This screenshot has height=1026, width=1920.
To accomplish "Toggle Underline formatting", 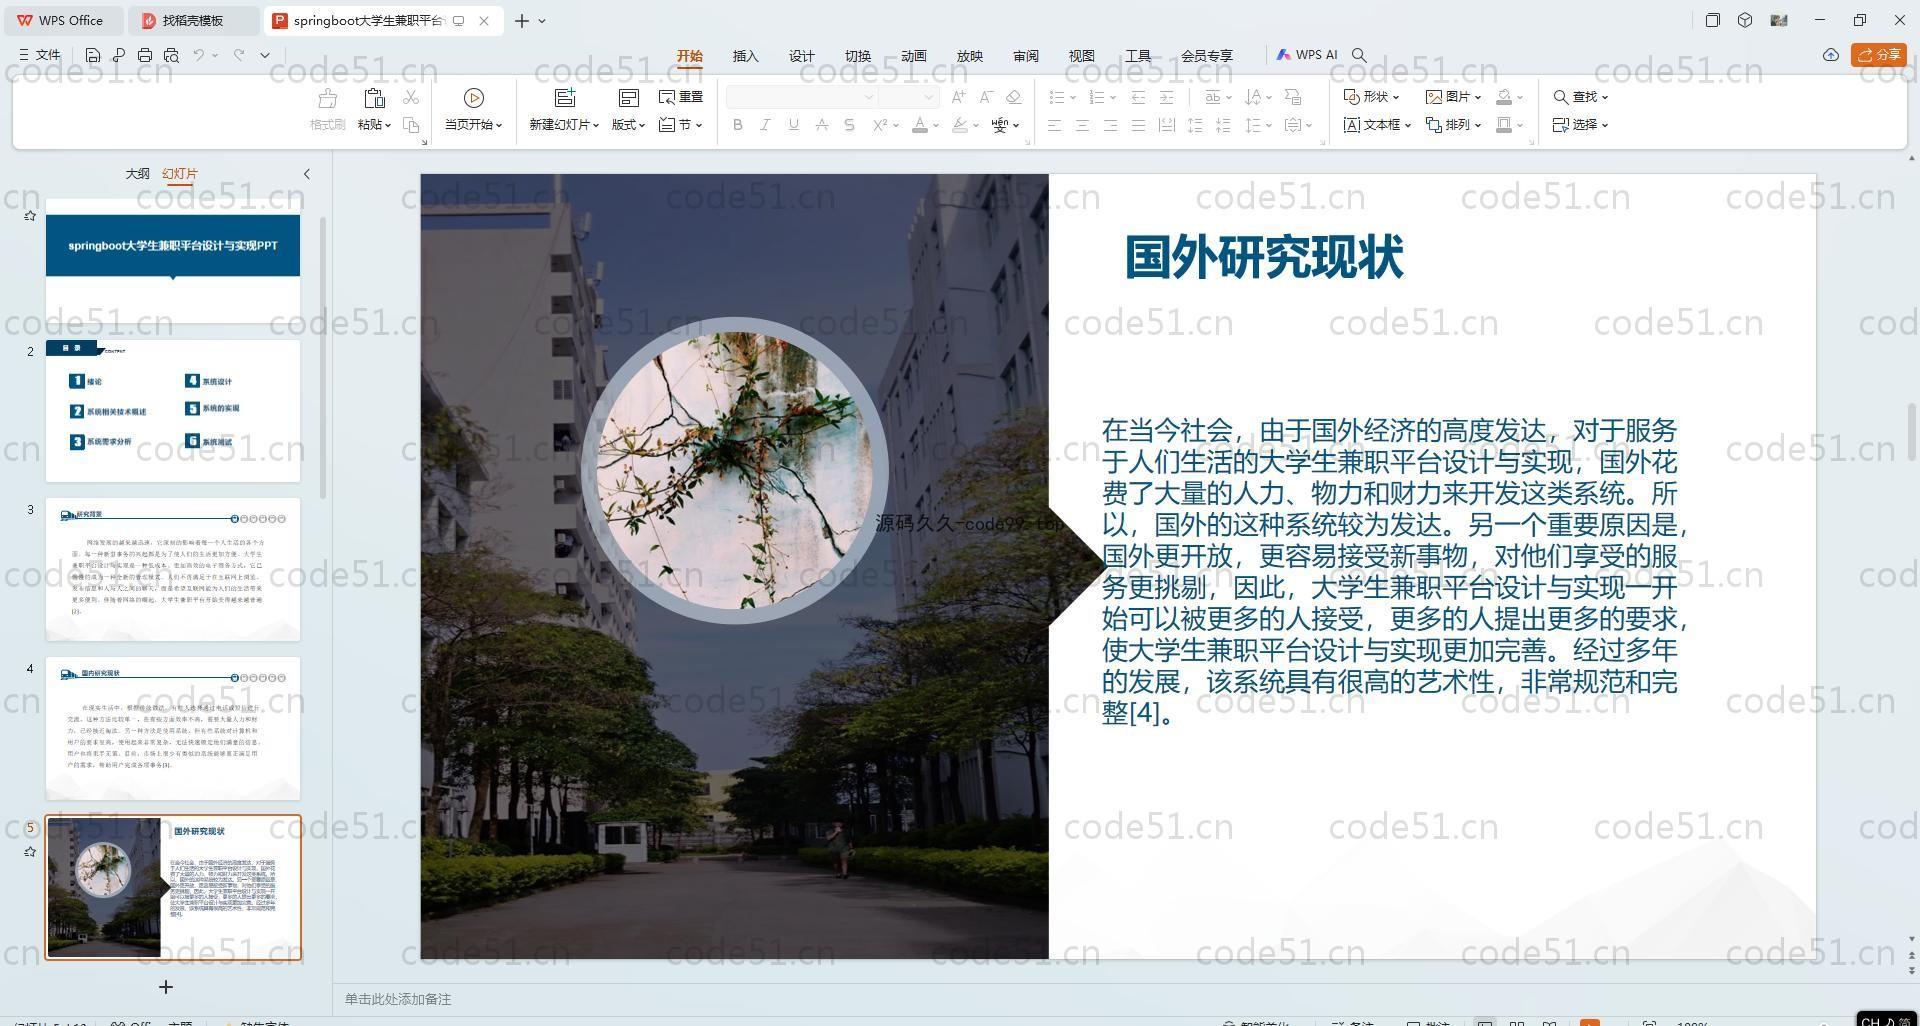I will pos(794,125).
